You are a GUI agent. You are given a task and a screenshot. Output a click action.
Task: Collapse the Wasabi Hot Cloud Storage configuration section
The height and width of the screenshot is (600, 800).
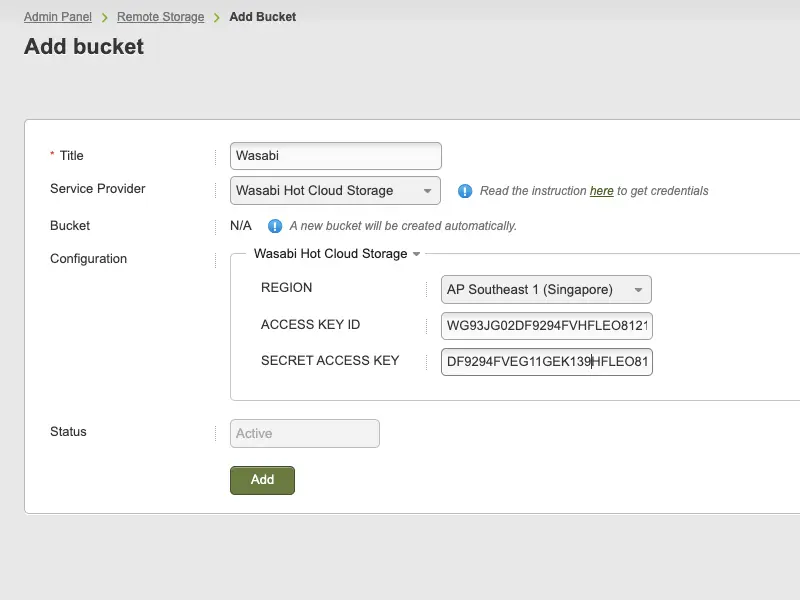pyautogui.click(x=337, y=254)
